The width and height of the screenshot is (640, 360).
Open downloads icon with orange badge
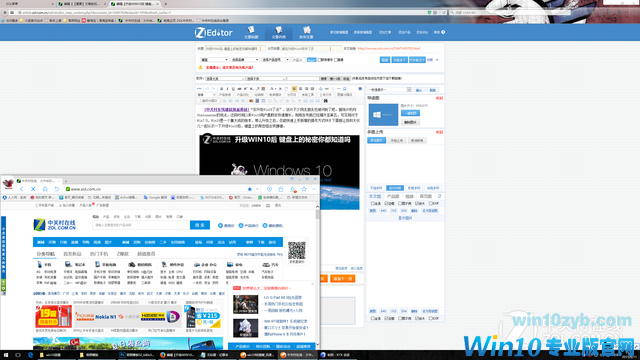[x=293, y=189]
